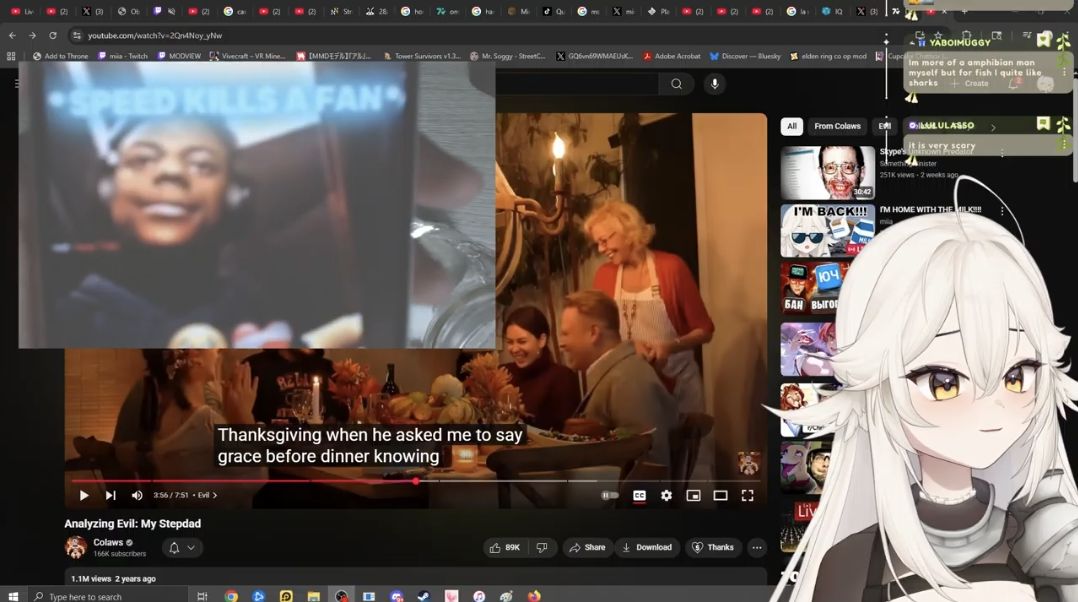This screenshot has height=602, width=1078.
Task: Enter fullscreen video mode
Action: click(747, 495)
